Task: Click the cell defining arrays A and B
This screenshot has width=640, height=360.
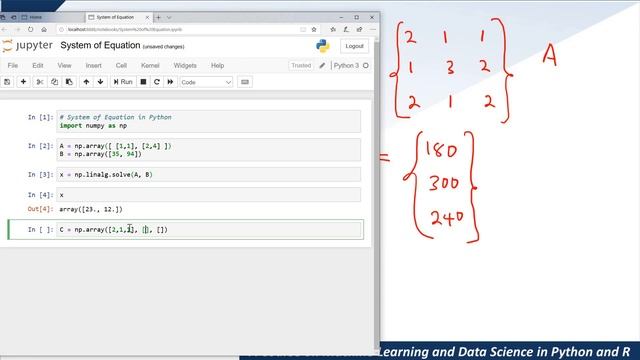Action: [x=209, y=150]
